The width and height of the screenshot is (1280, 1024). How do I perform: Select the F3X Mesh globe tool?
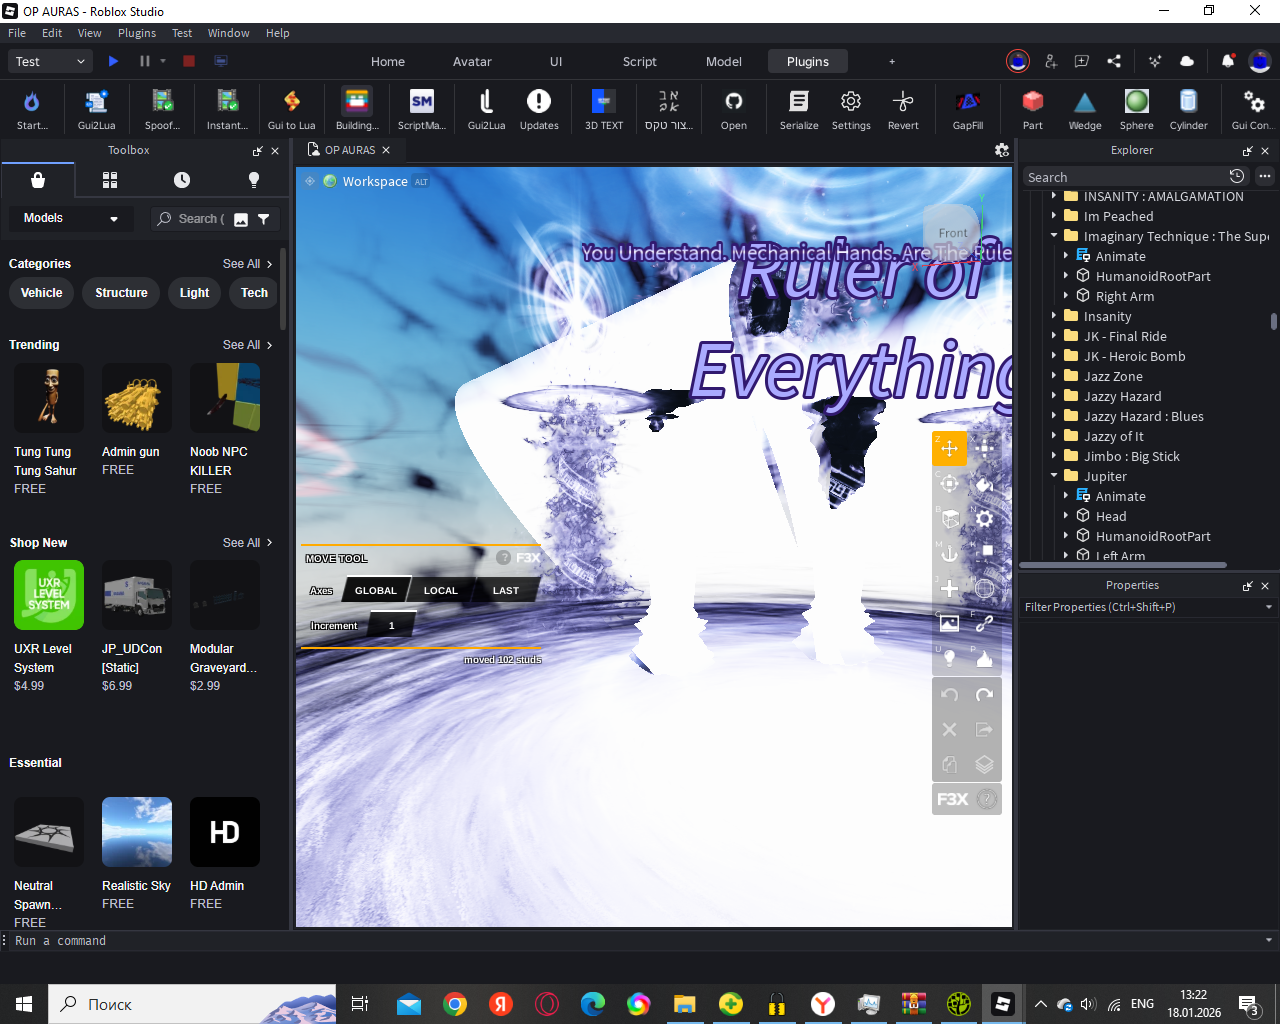[x=985, y=588]
